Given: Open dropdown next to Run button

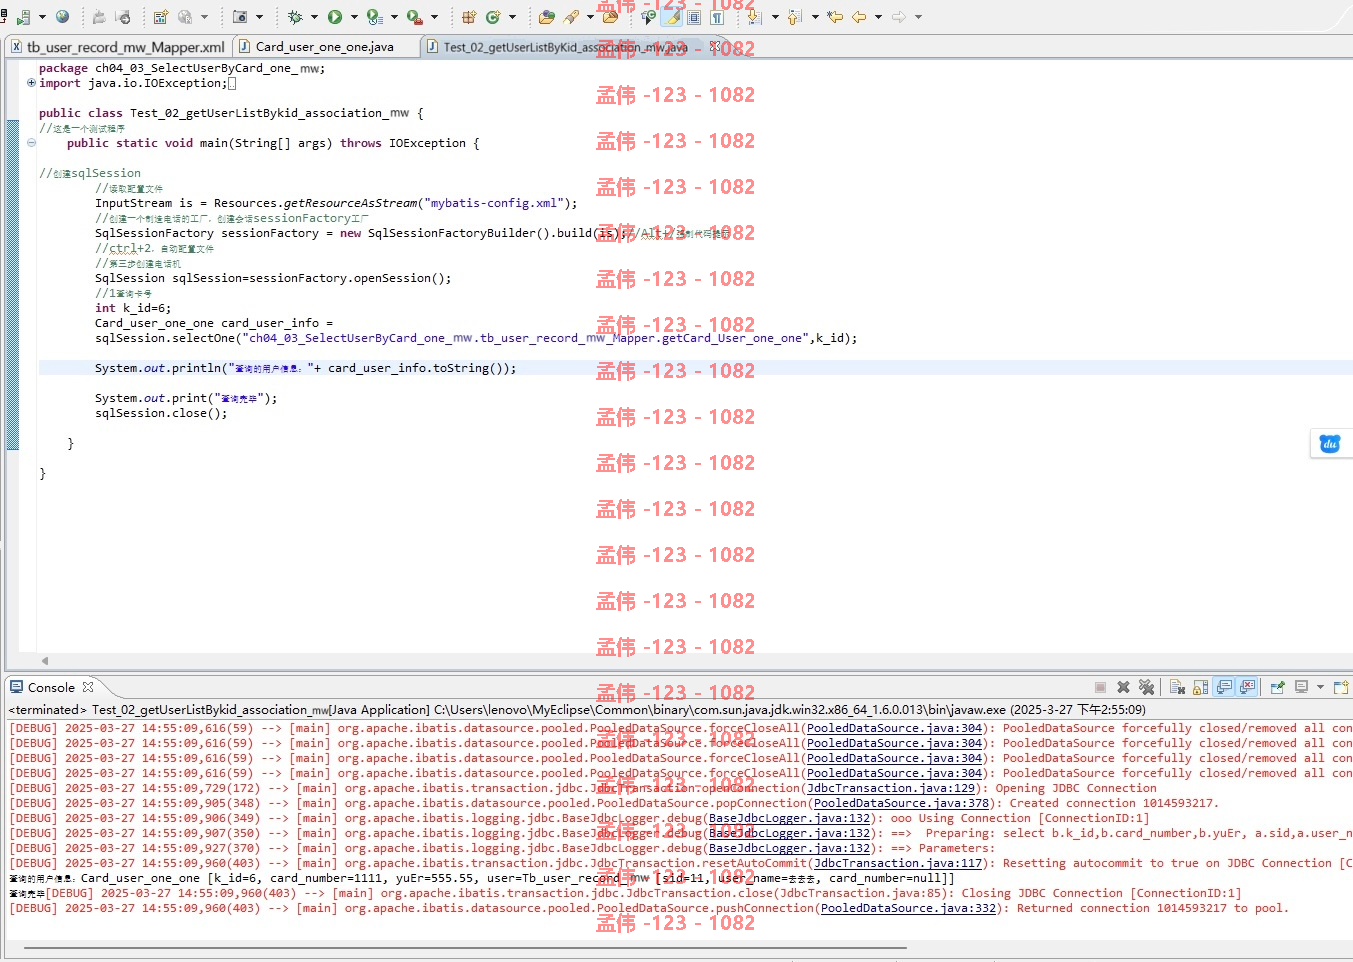Looking at the screenshot, I should pos(354,17).
